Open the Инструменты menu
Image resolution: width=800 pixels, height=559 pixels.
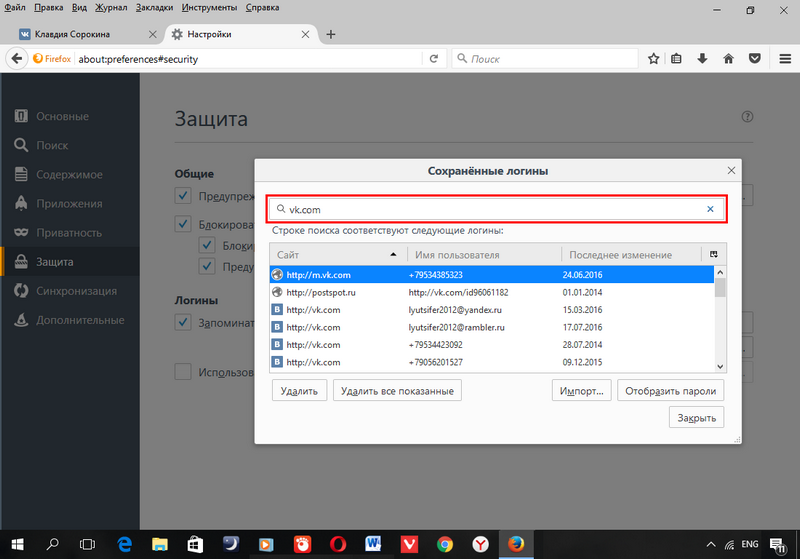[x=209, y=8]
